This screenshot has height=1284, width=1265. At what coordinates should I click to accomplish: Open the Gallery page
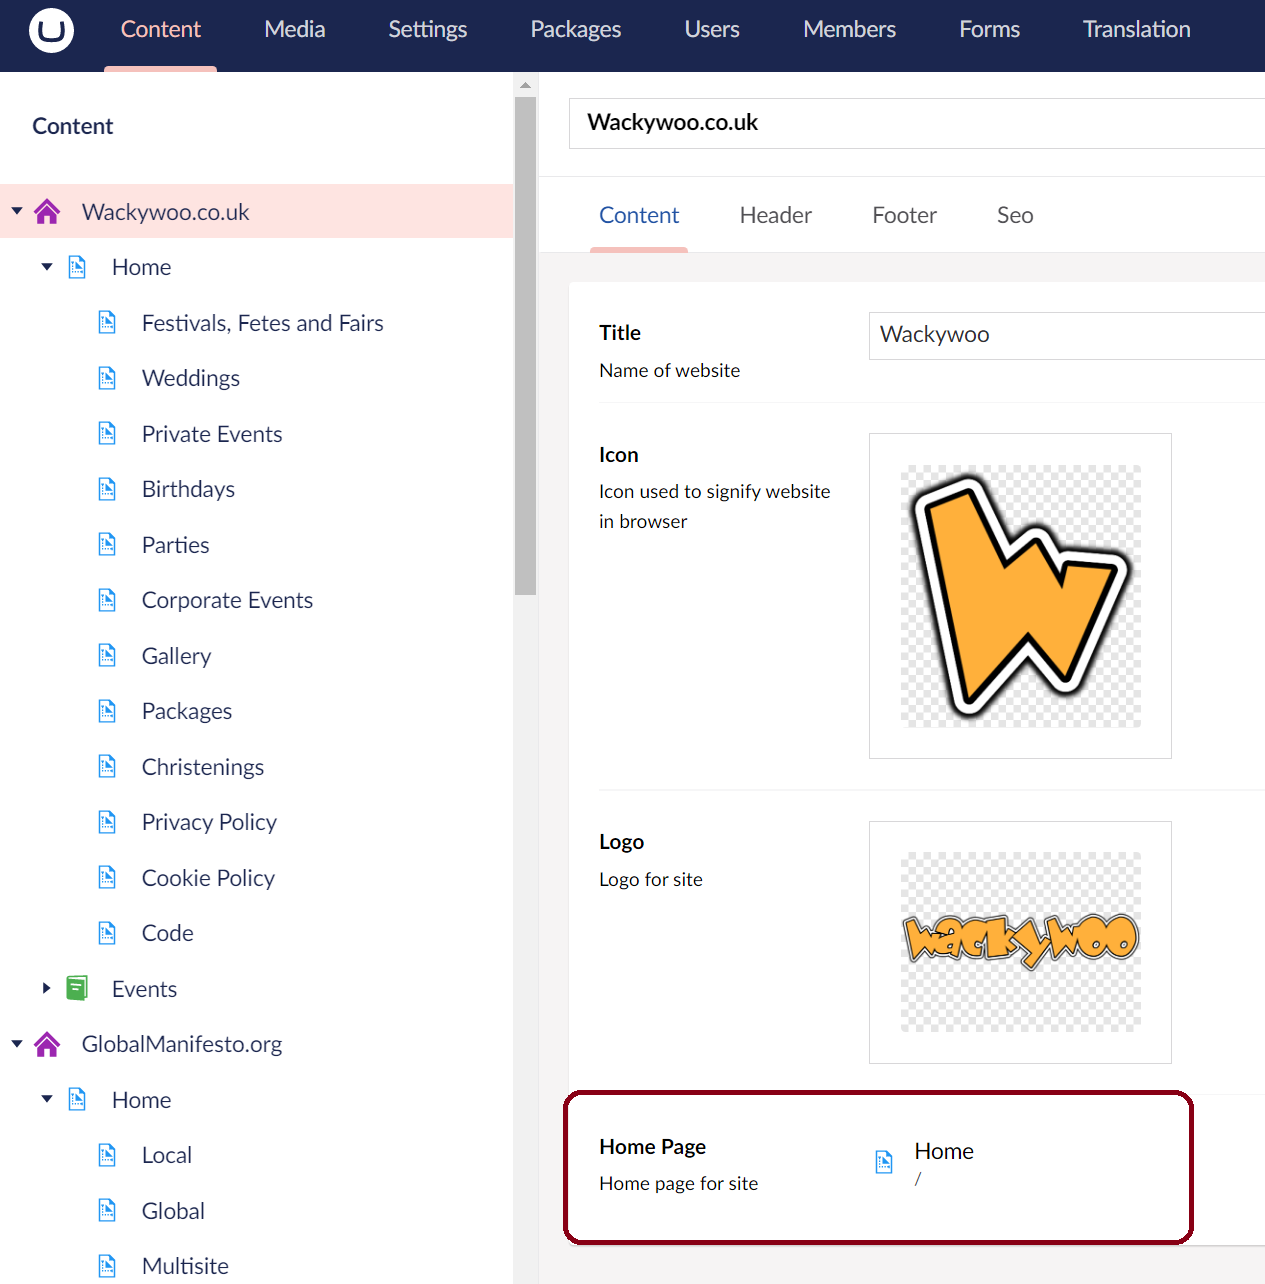[177, 656]
